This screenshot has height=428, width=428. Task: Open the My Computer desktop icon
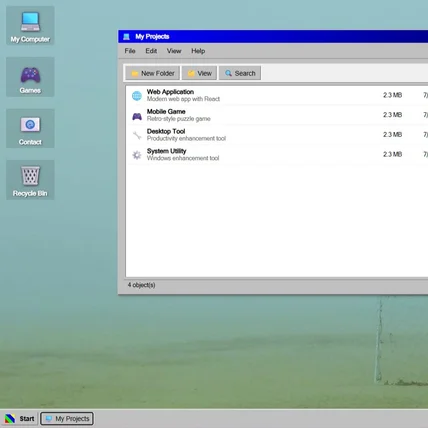(30, 26)
